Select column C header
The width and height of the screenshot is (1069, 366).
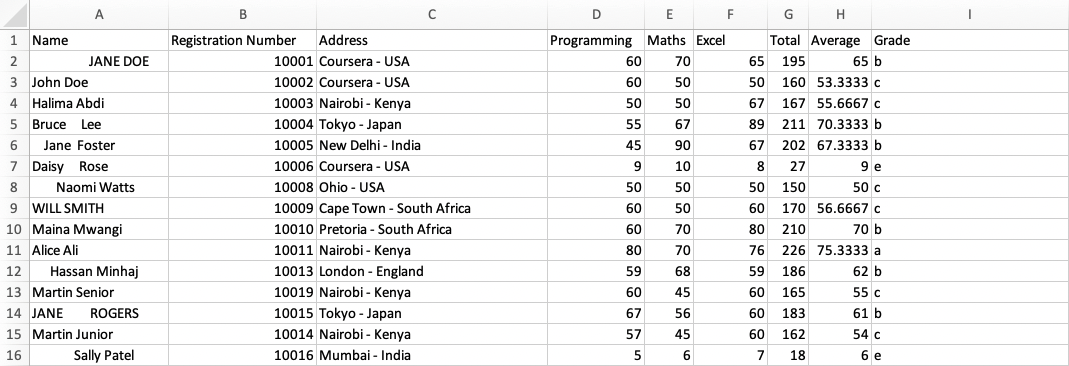tap(432, 14)
